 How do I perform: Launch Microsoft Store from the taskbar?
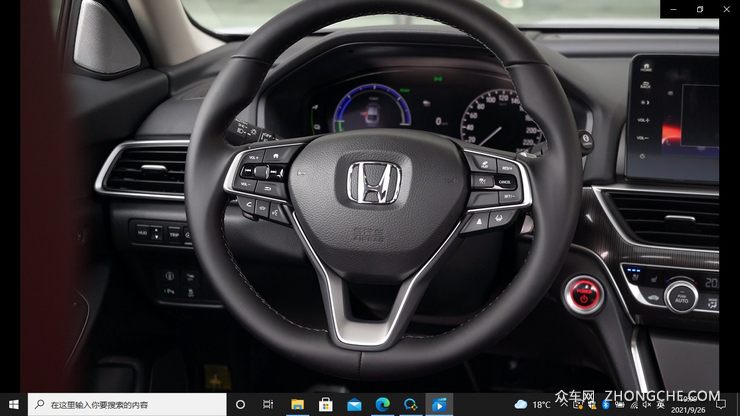[325, 404]
